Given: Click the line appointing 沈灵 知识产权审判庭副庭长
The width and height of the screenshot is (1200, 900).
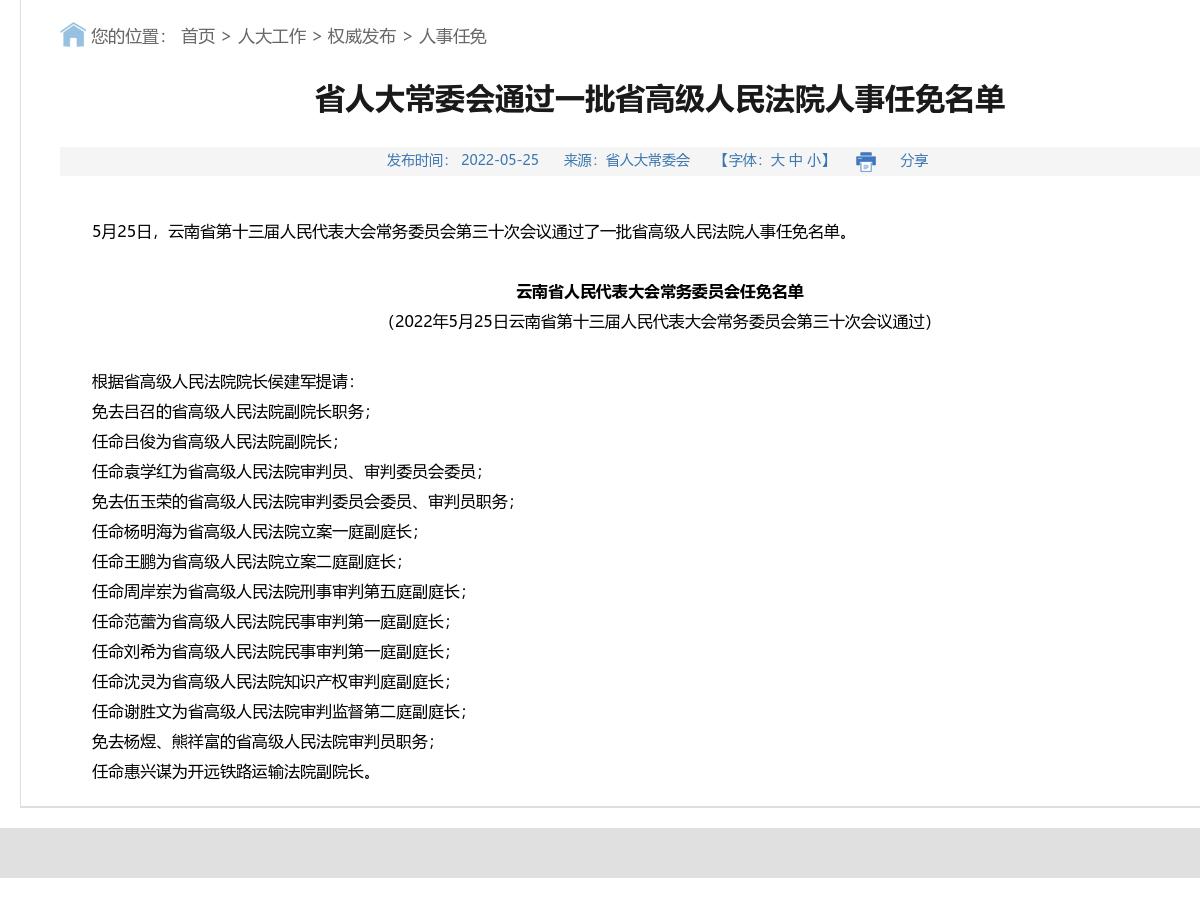Looking at the screenshot, I should coord(272,682).
